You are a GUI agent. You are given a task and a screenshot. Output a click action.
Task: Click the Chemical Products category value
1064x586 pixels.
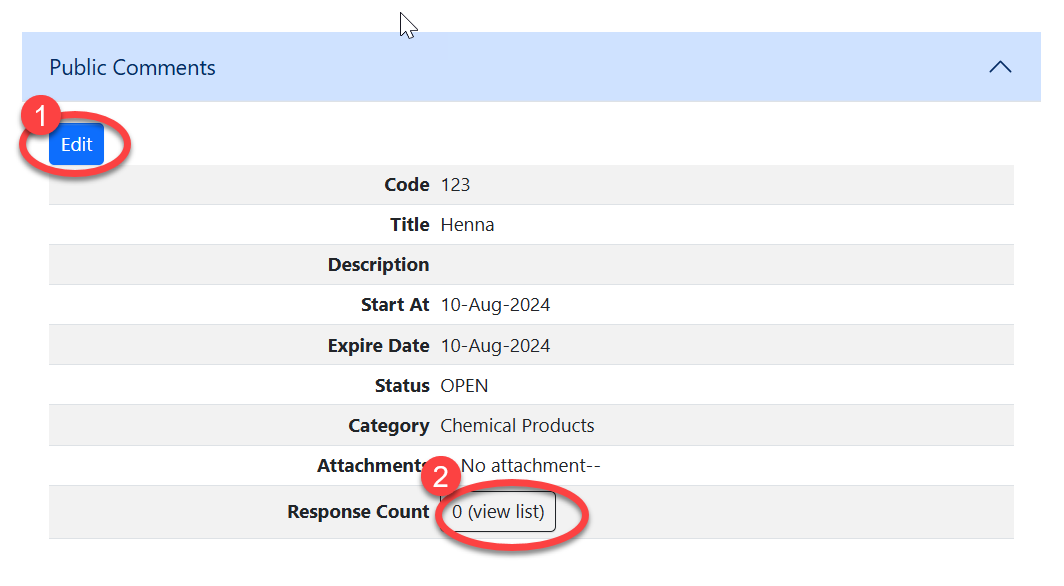(x=517, y=426)
